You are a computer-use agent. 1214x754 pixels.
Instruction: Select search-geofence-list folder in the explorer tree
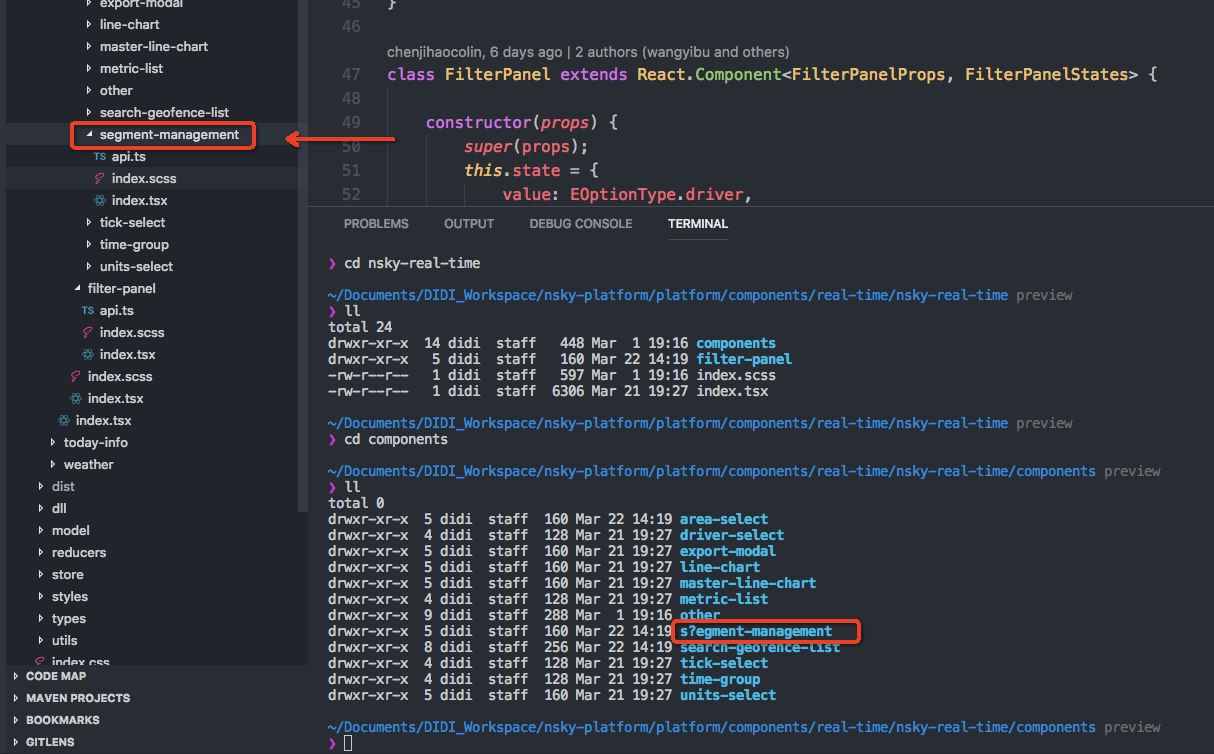tap(164, 113)
